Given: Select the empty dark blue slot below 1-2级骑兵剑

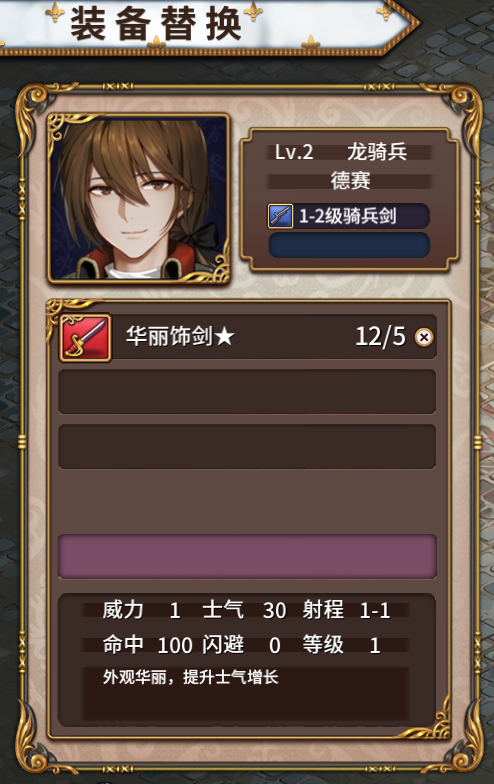Looking at the screenshot, I should pyautogui.click(x=349, y=245).
